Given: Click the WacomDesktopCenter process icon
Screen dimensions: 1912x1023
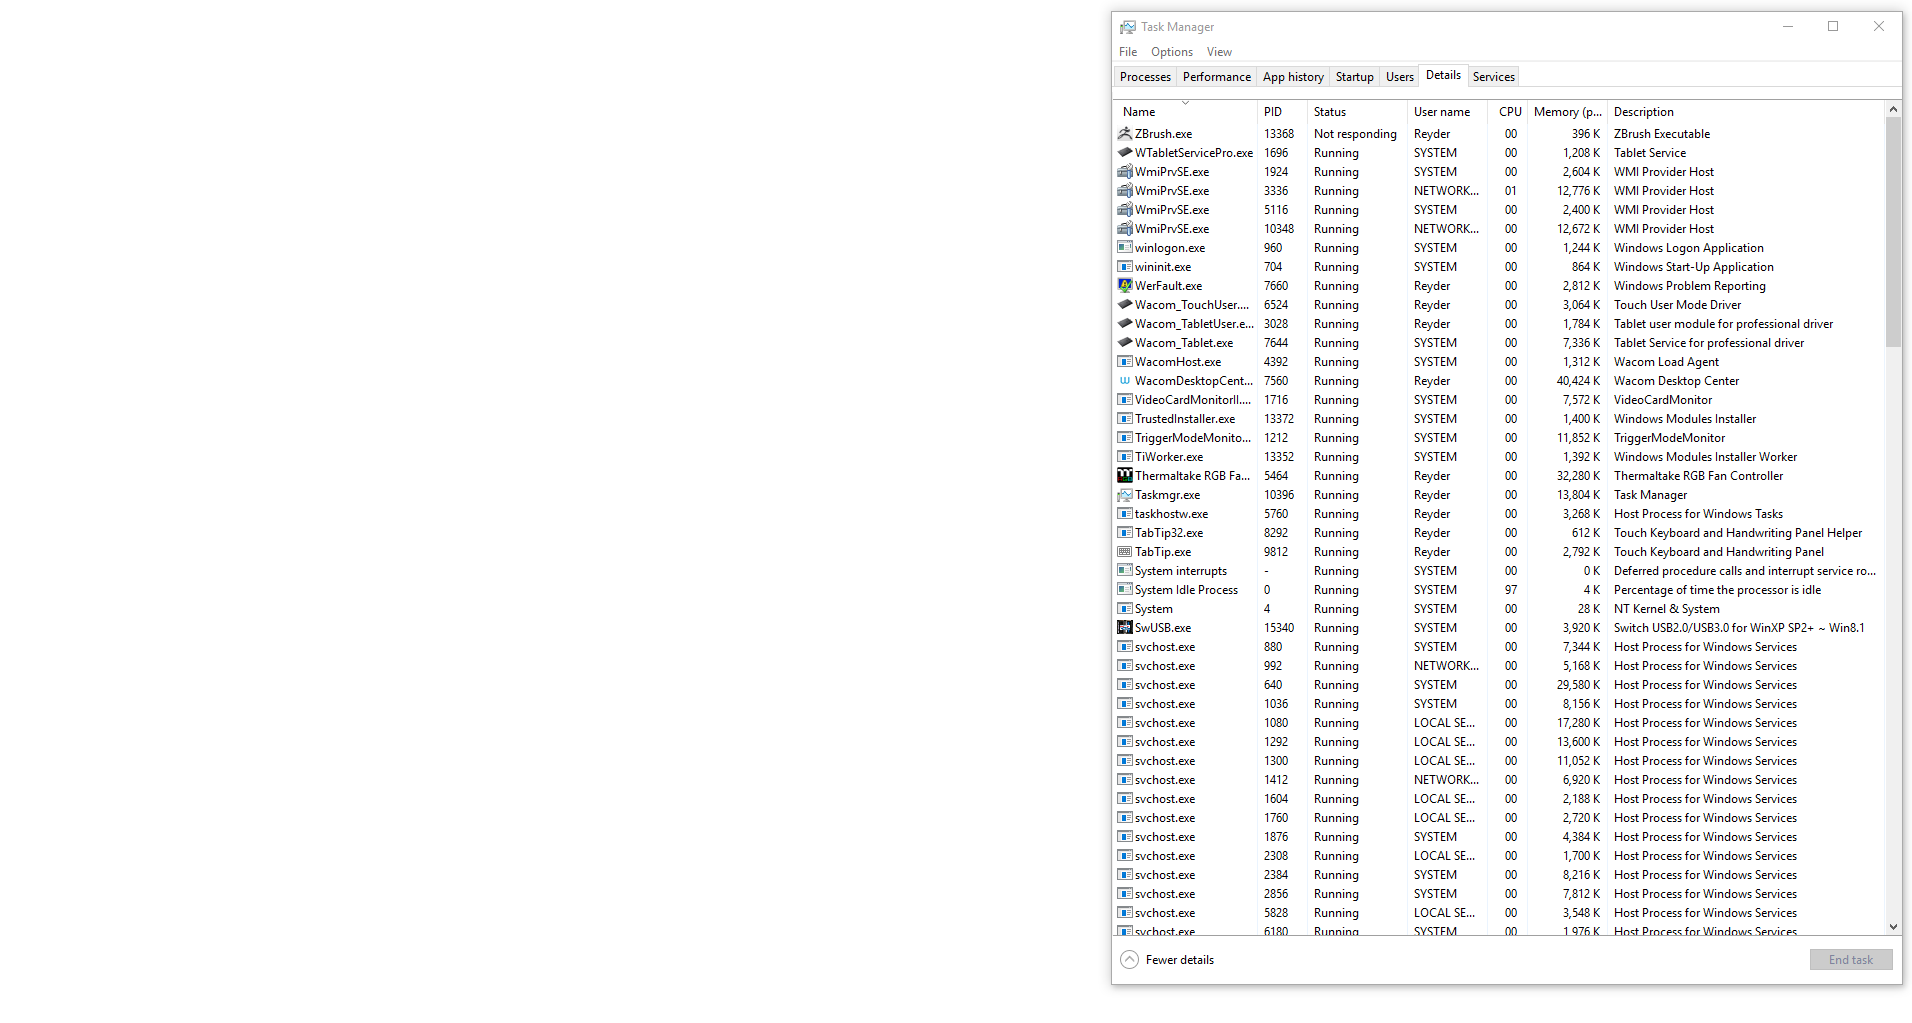Looking at the screenshot, I should click(x=1125, y=381).
